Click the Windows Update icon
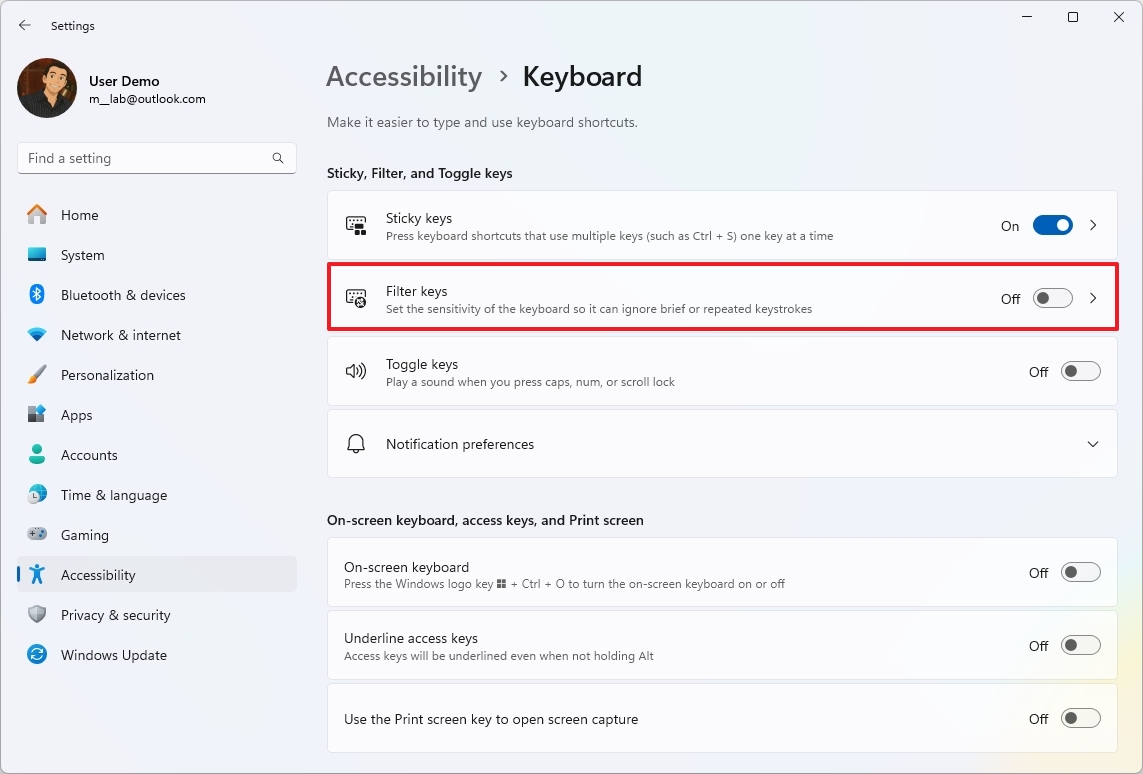 [37, 655]
